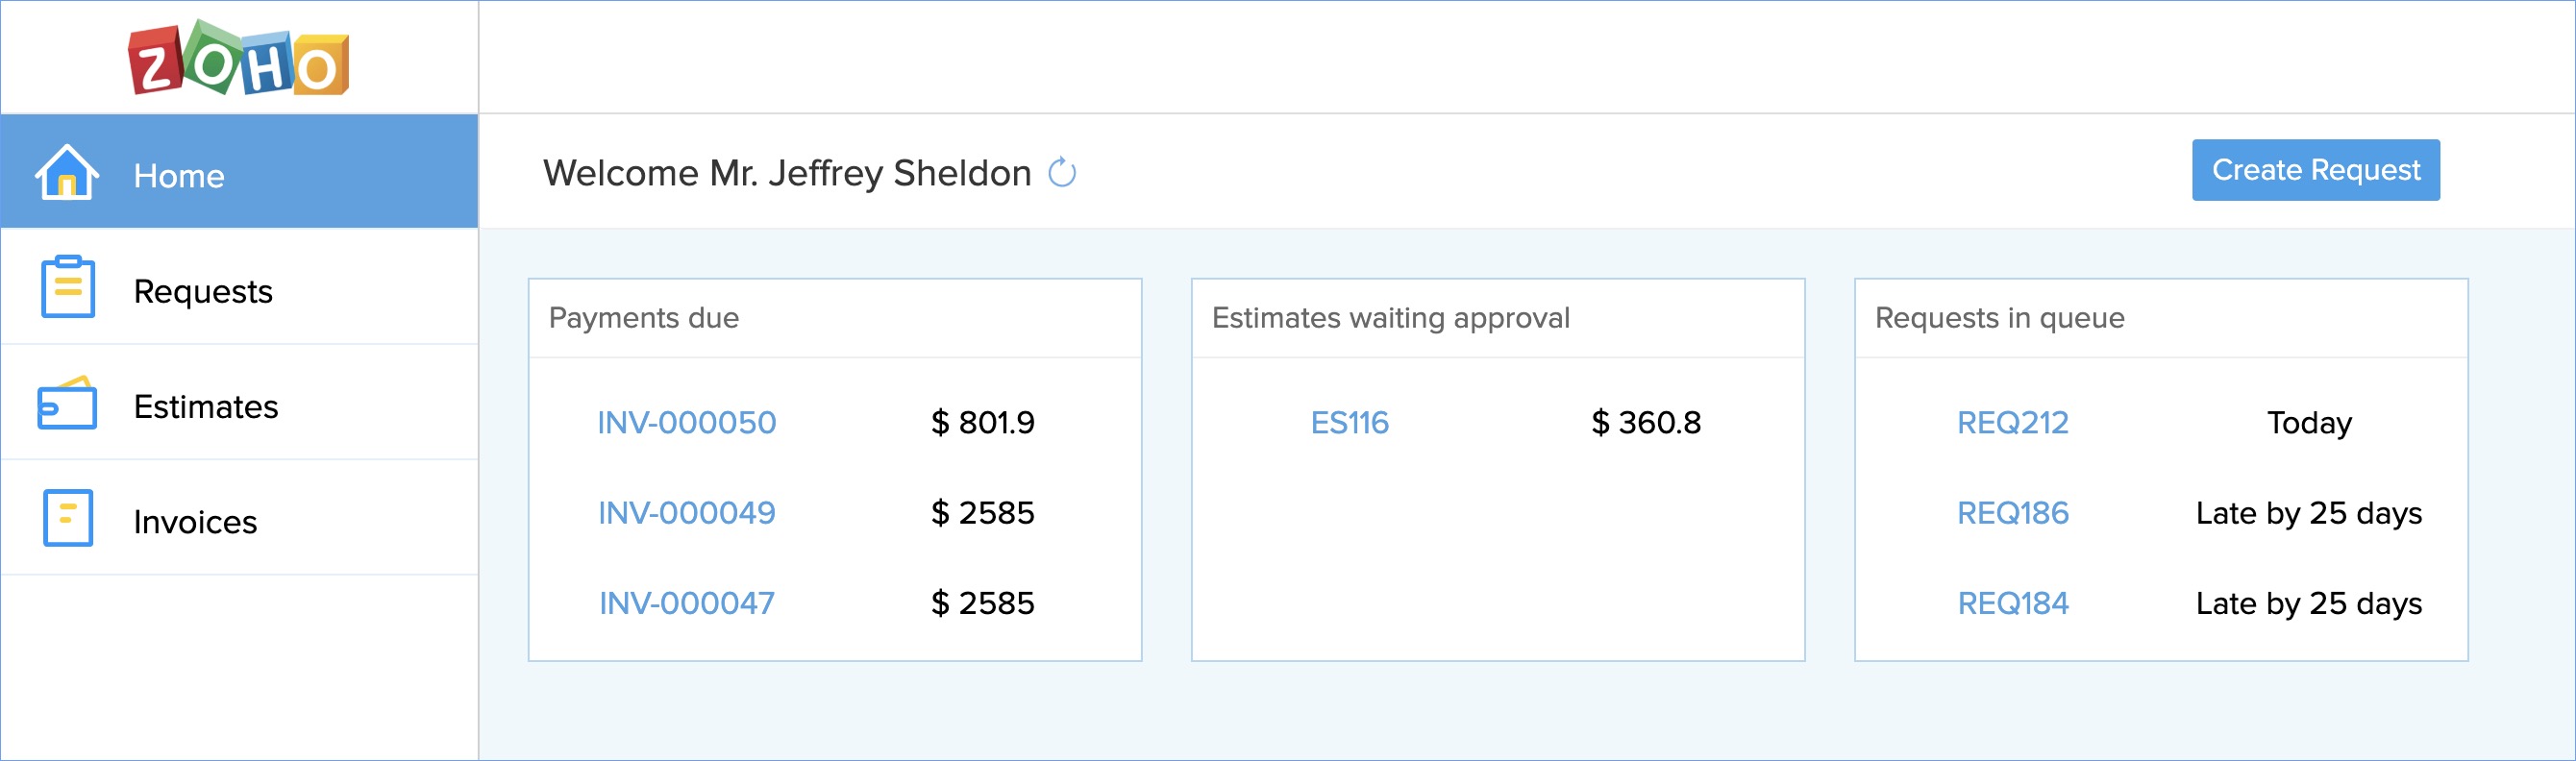Image resolution: width=2576 pixels, height=761 pixels.
Task: Go to the Estimates section
Action: pyautogui.click(x=239, y=403)
